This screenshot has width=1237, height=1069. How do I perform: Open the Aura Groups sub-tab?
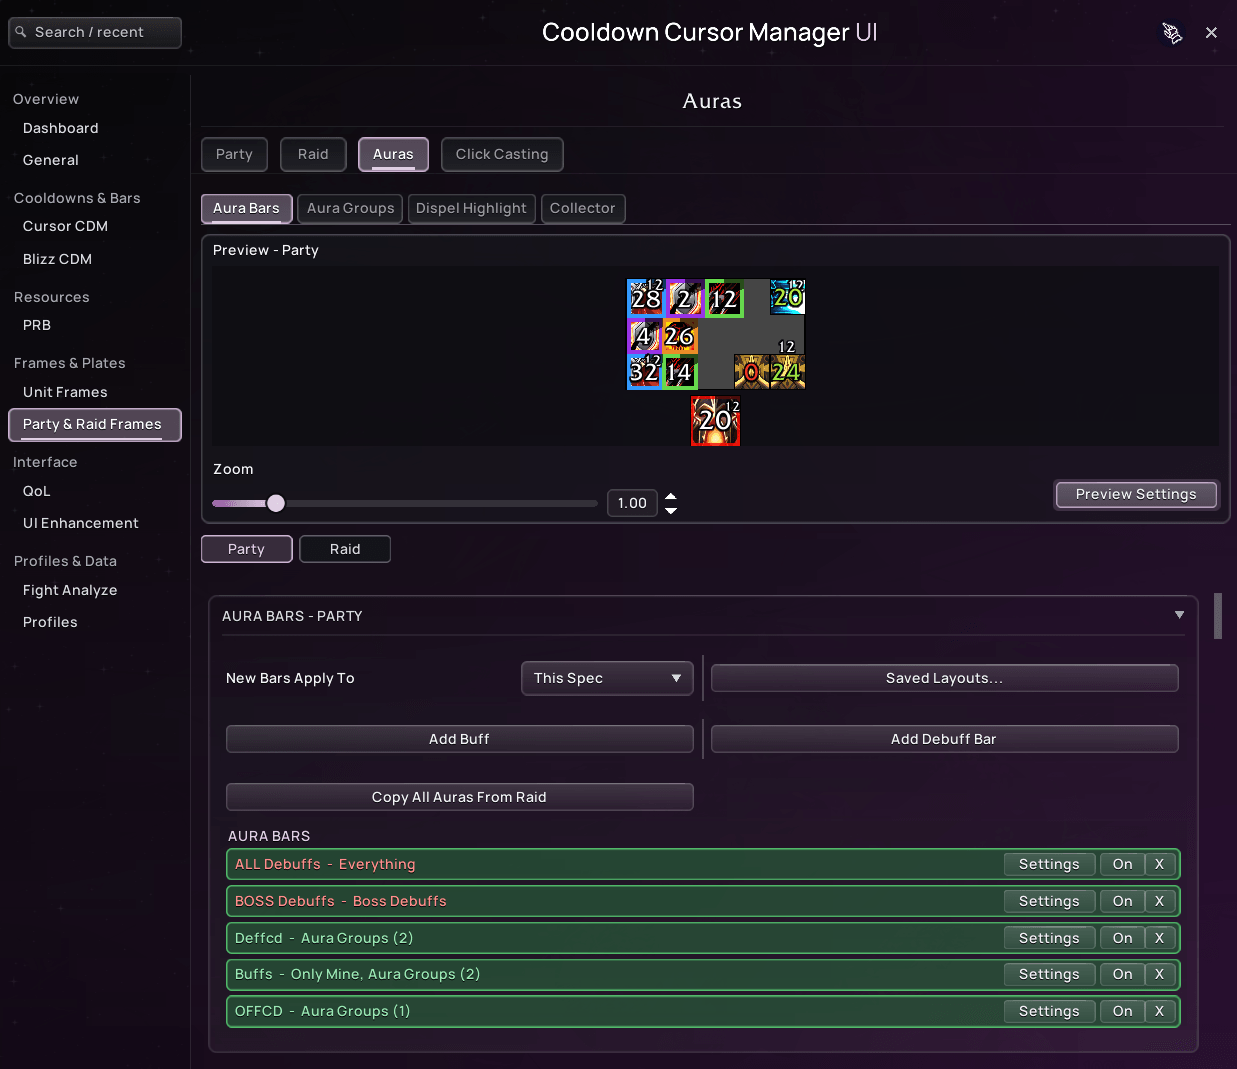pos(350,208)
